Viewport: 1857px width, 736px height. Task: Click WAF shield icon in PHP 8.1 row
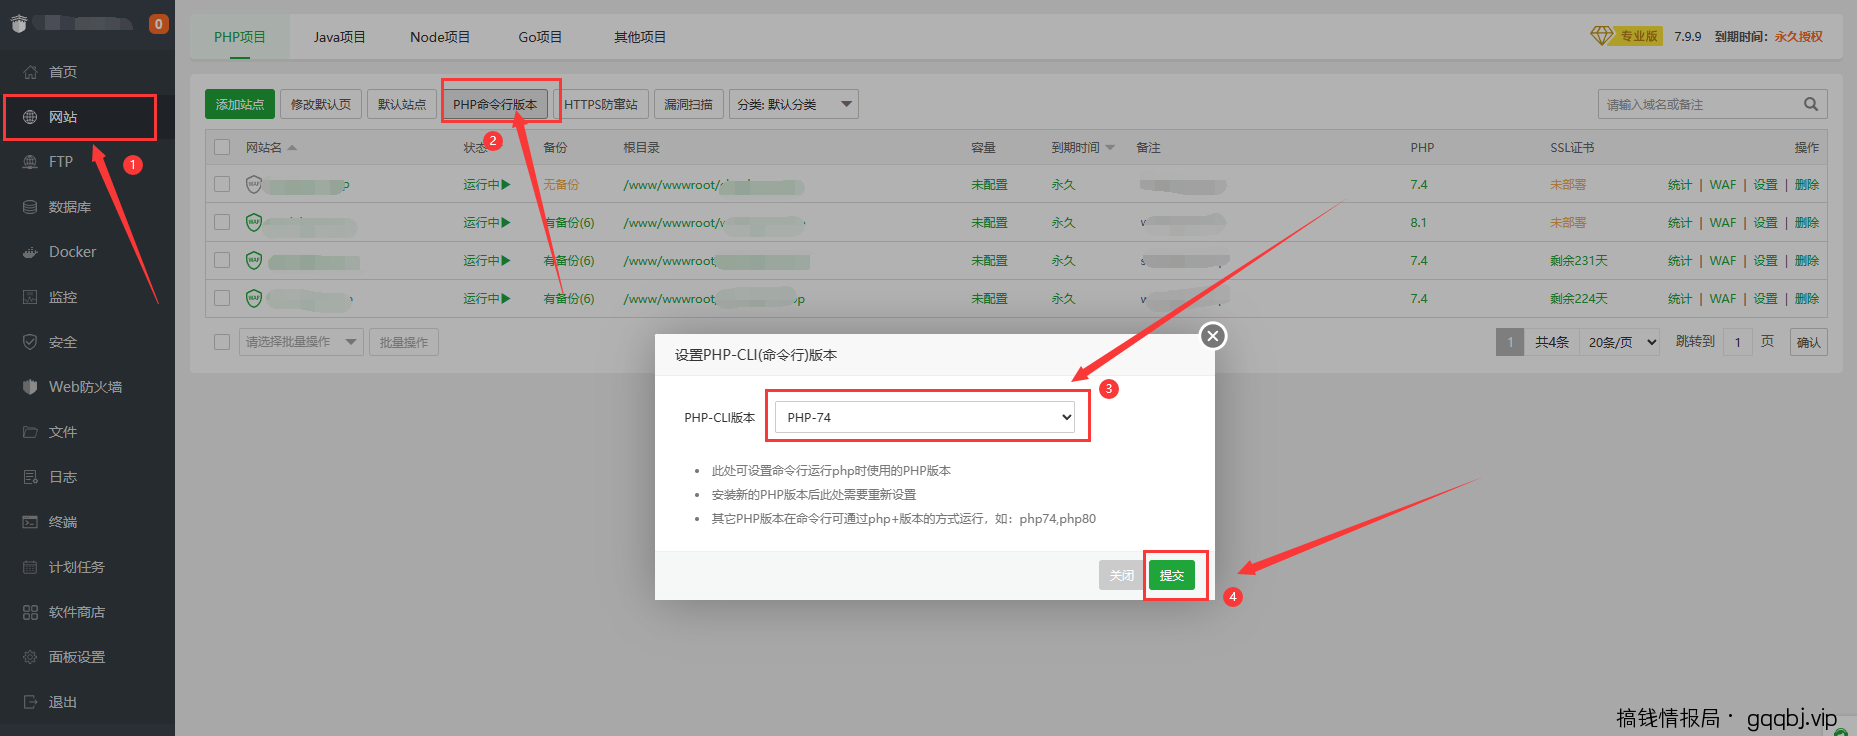(x=254, y=222)
